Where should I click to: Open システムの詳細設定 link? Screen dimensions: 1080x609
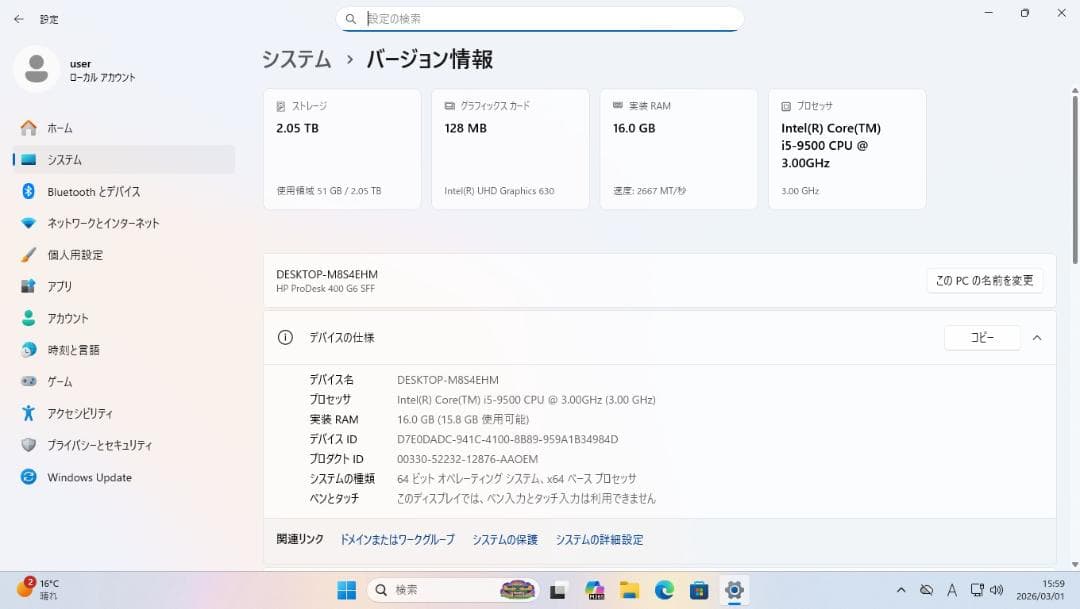[x=599, y=539]
